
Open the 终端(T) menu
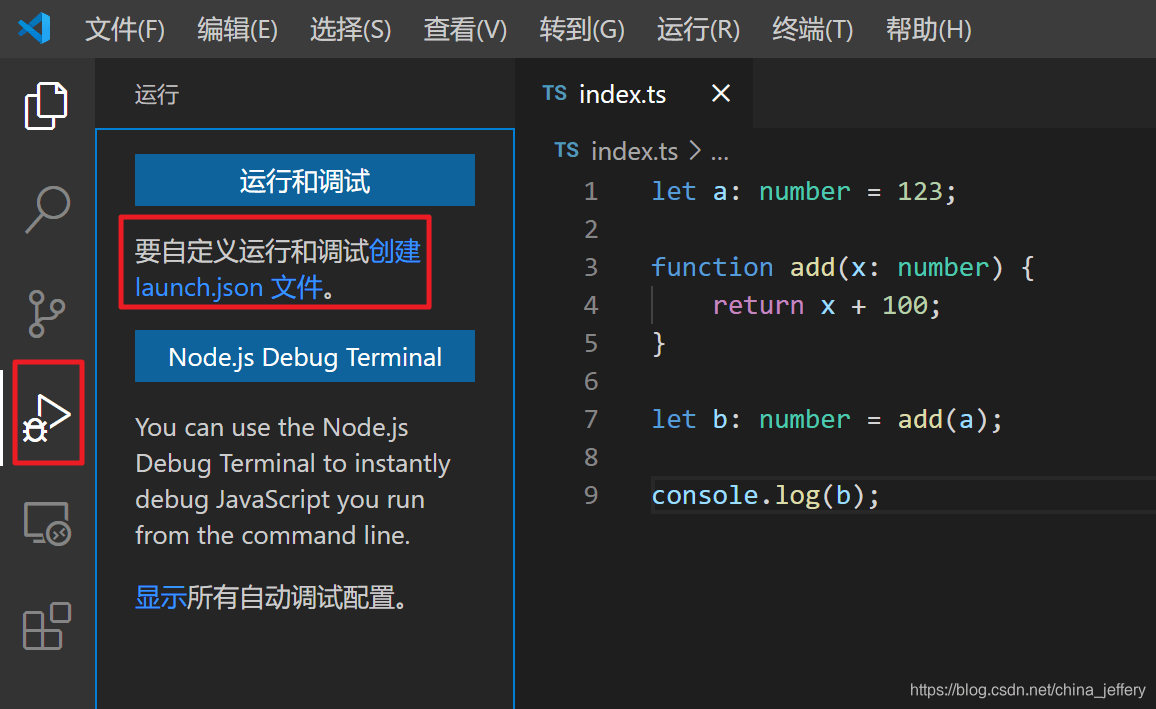pos(812,30)
